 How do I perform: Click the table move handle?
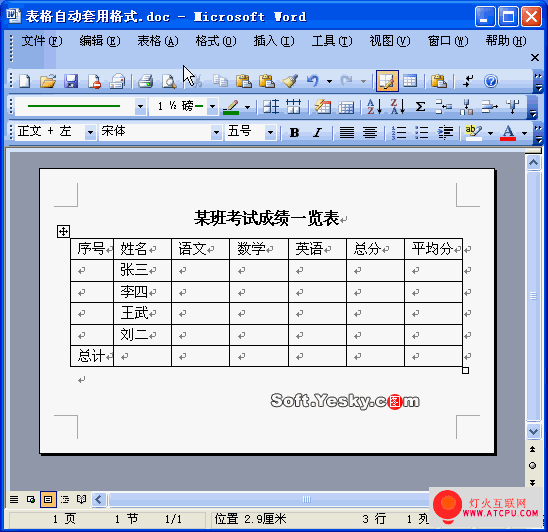(63, 231)
